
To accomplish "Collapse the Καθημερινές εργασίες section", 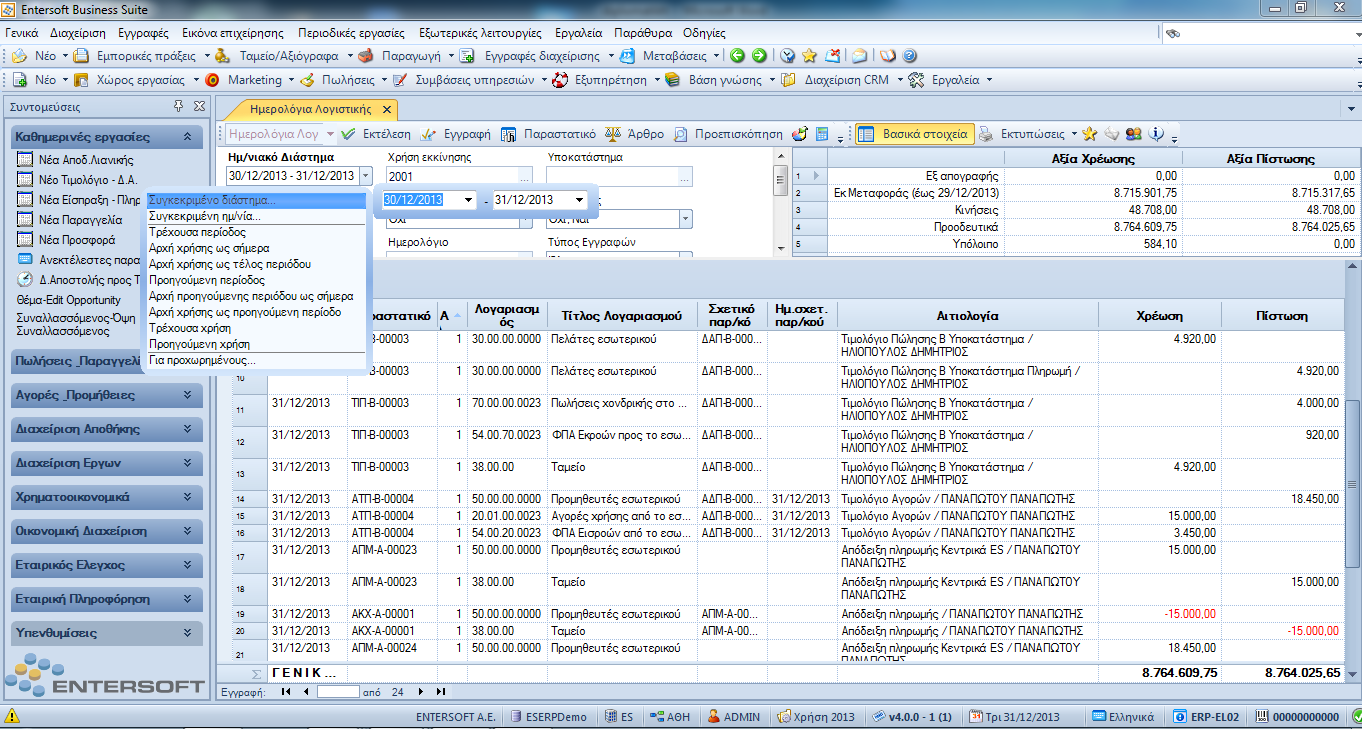I will coord(187,137).
